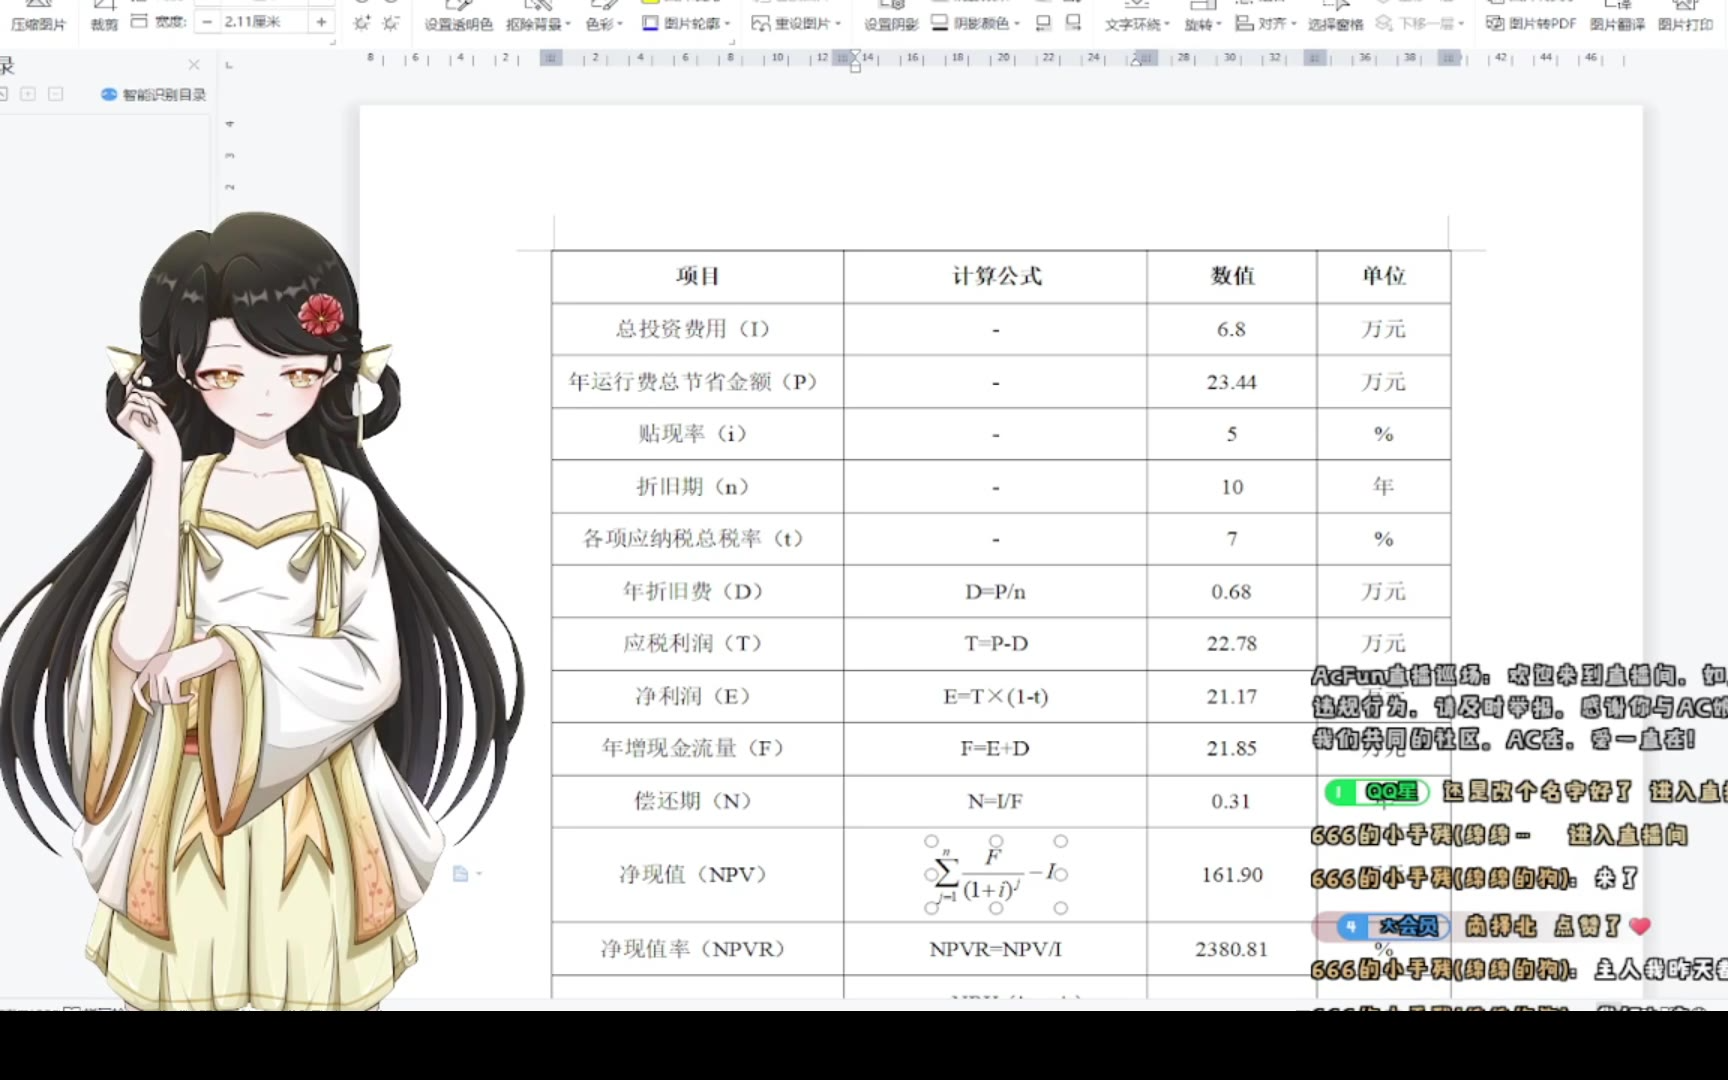Open the 选择窗格 selection pane

pos(1335,16)
